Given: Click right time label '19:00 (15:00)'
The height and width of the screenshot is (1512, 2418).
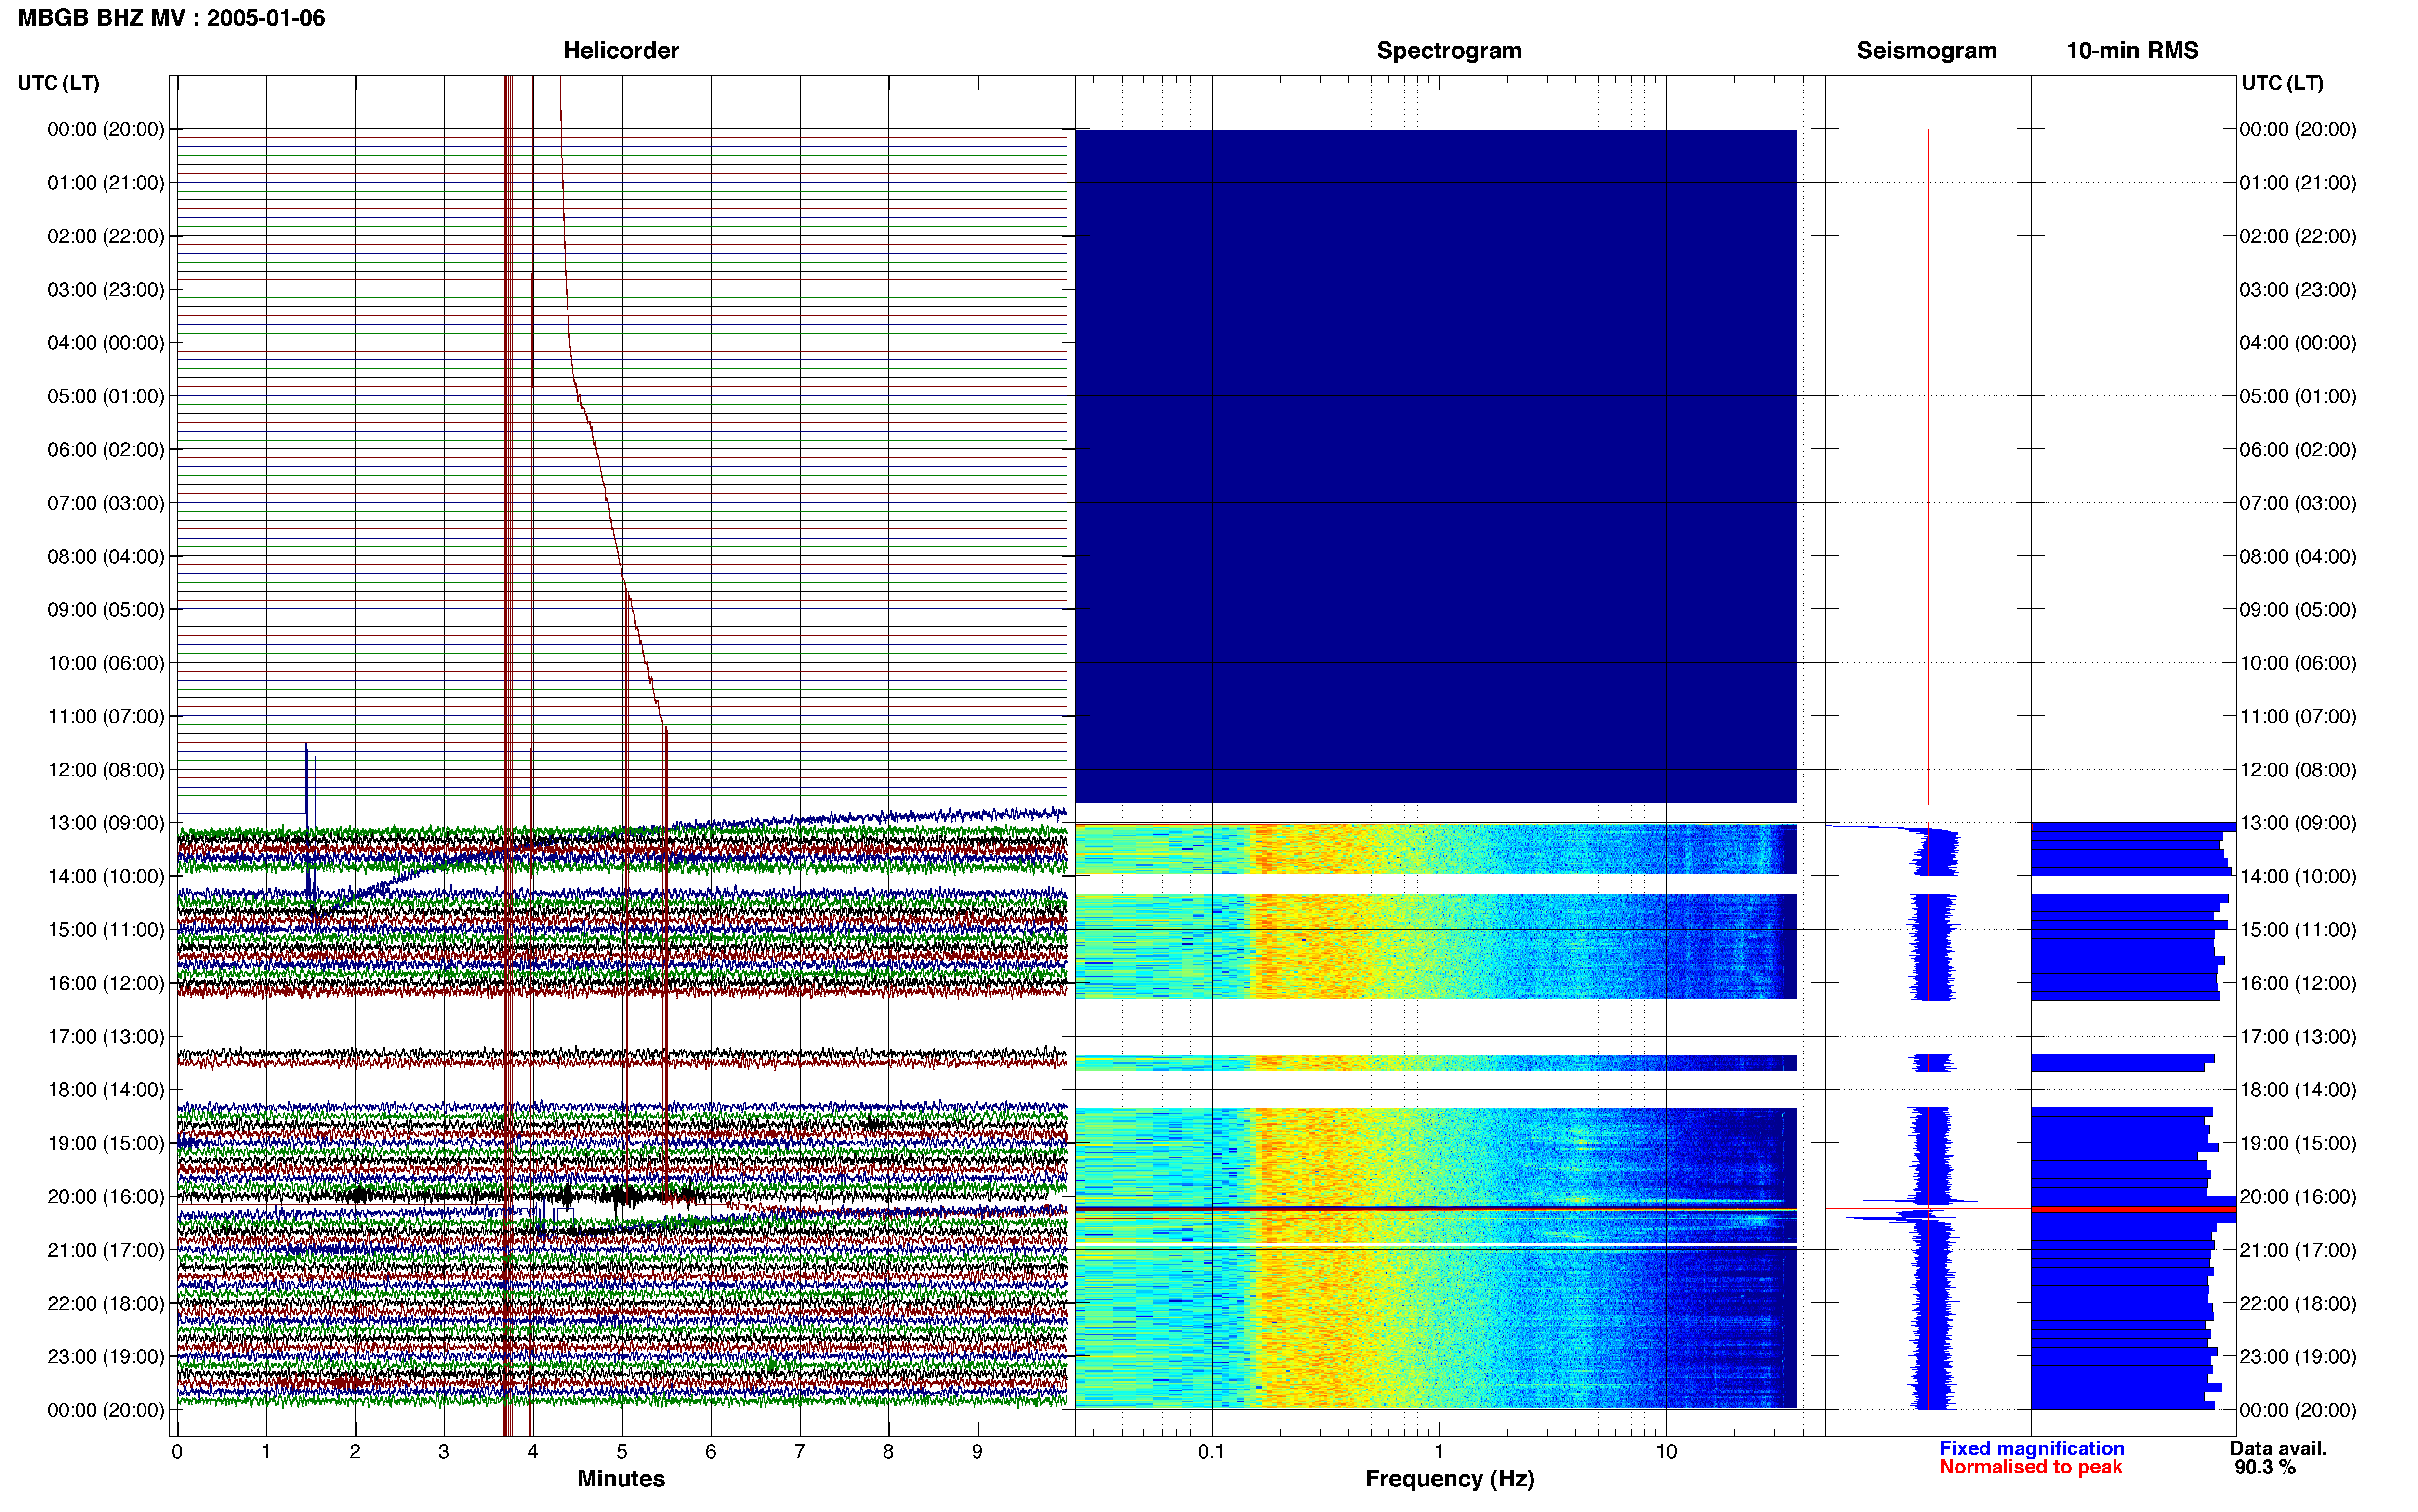Looking at the screenshot, I should 2297,1142.
